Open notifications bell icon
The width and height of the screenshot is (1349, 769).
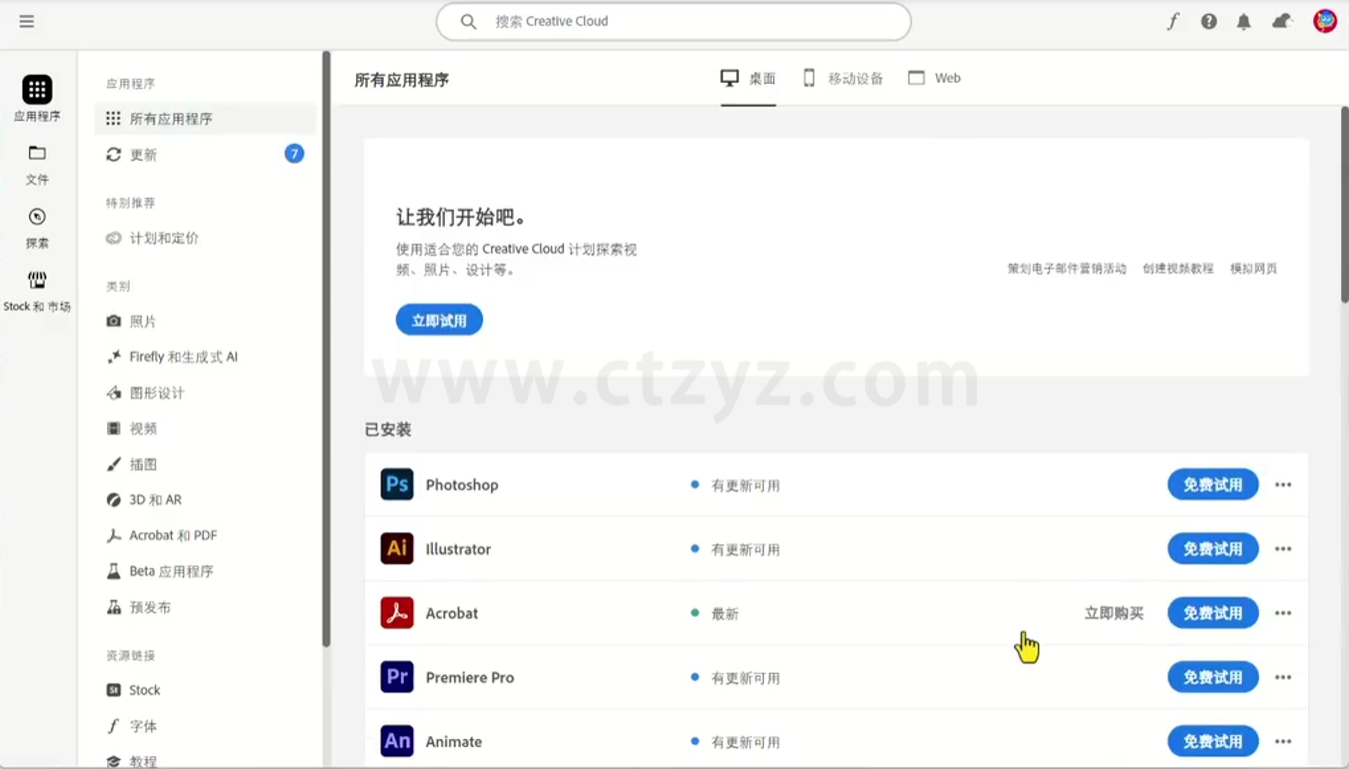(1244, 21)
